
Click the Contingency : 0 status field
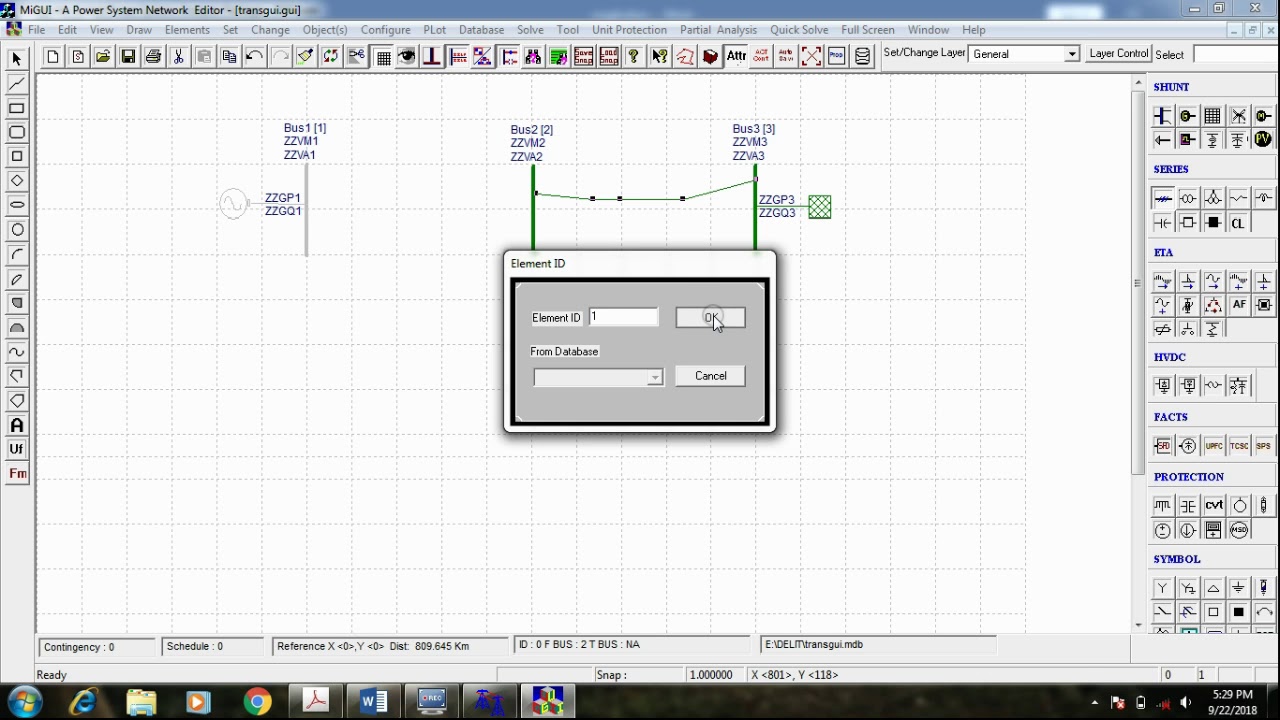pos(96,647)
